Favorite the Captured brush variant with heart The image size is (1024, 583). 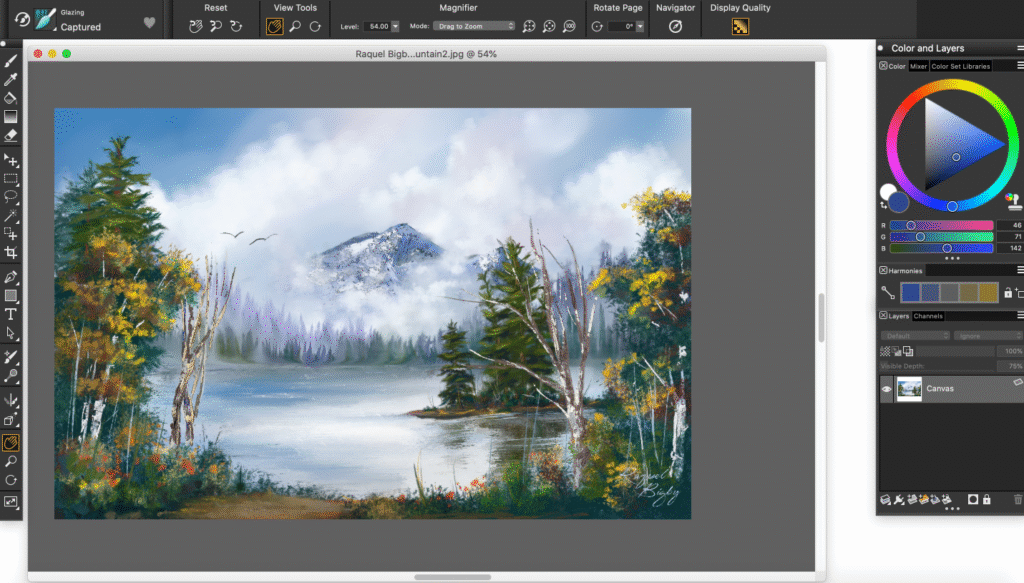click(x=150, y=23)
